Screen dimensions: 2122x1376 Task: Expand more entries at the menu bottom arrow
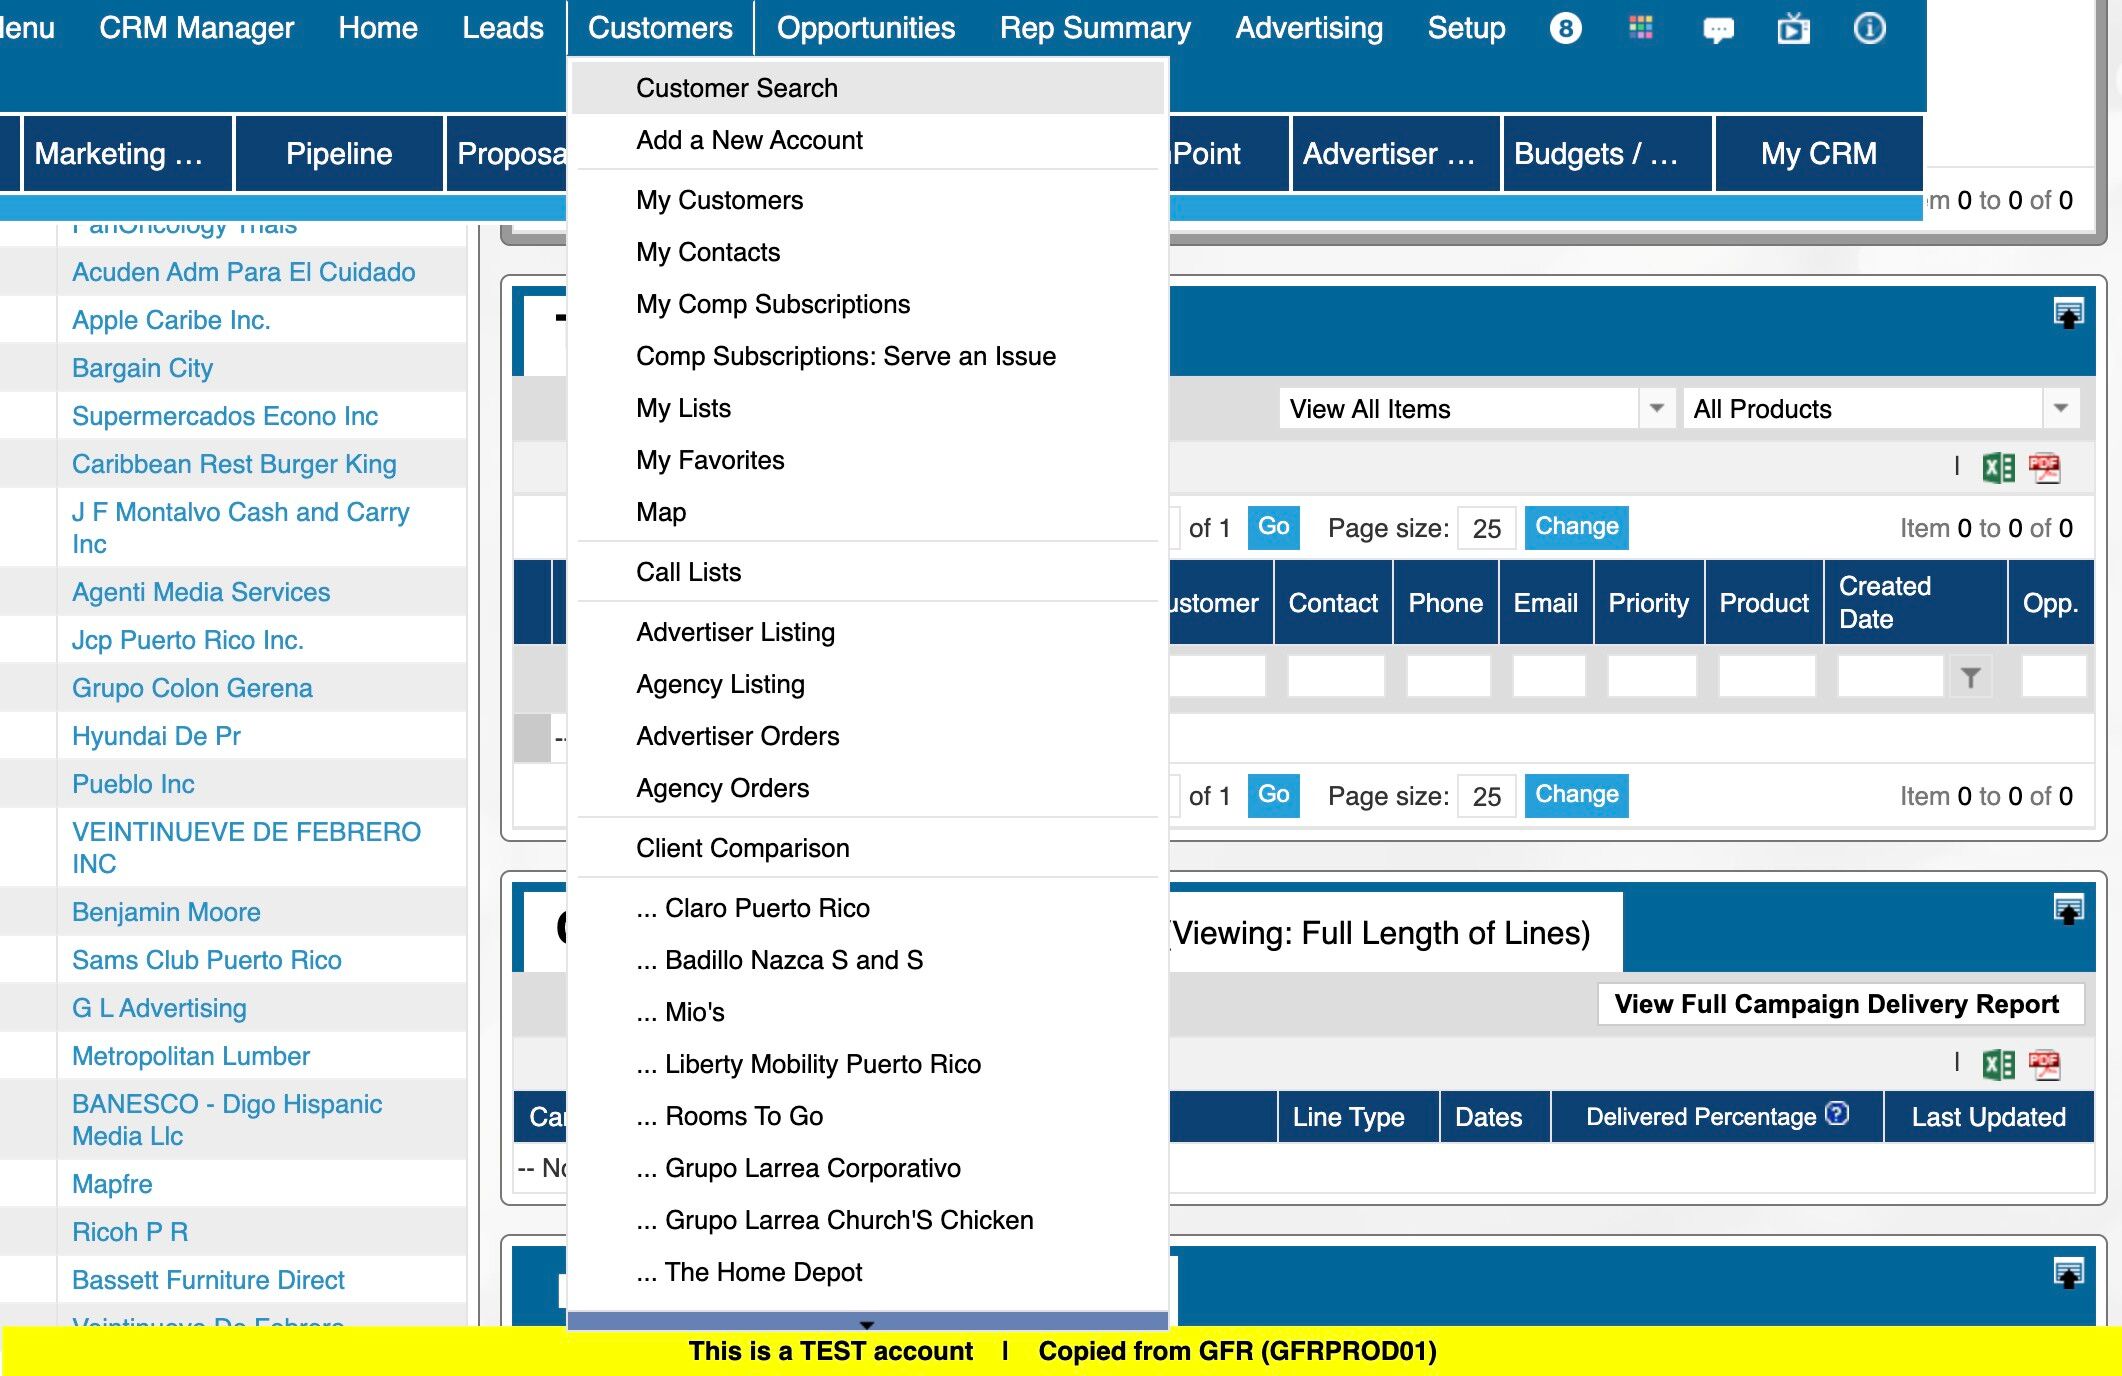[867, 1322]
